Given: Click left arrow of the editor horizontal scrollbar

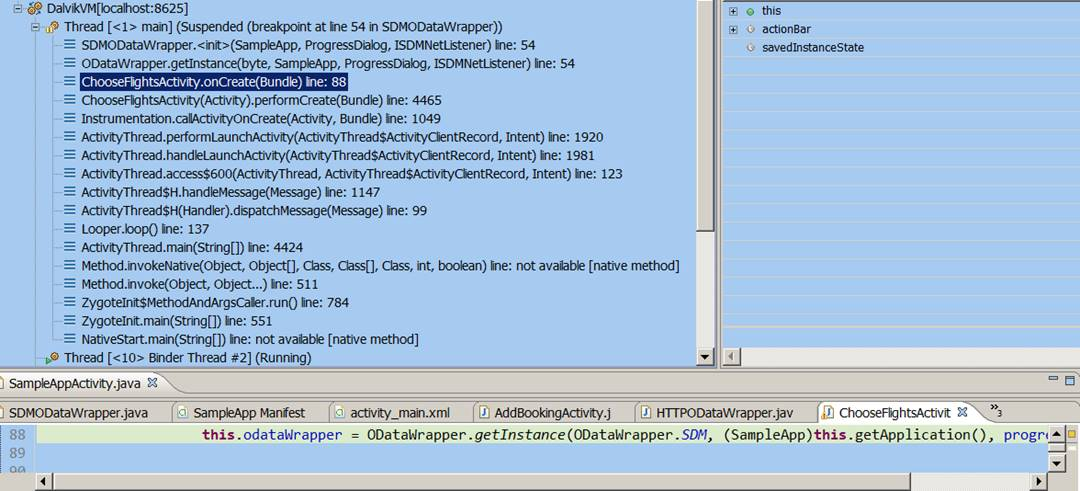Looking at the screenshot, I should 43,481.
